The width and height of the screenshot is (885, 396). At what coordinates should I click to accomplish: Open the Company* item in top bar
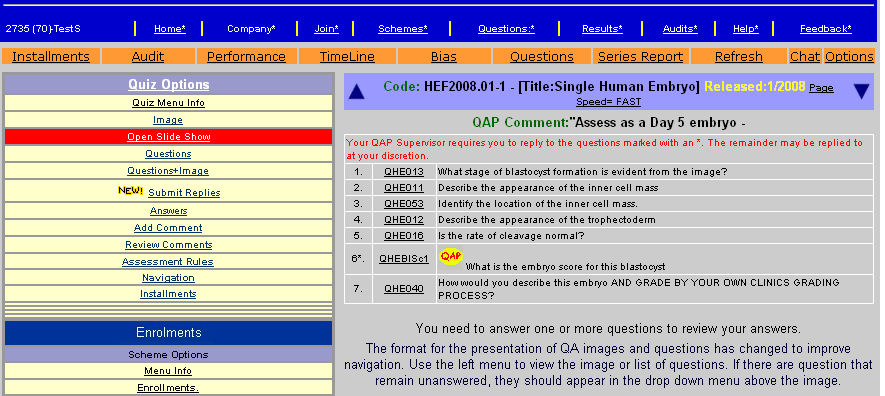point(251,29)
